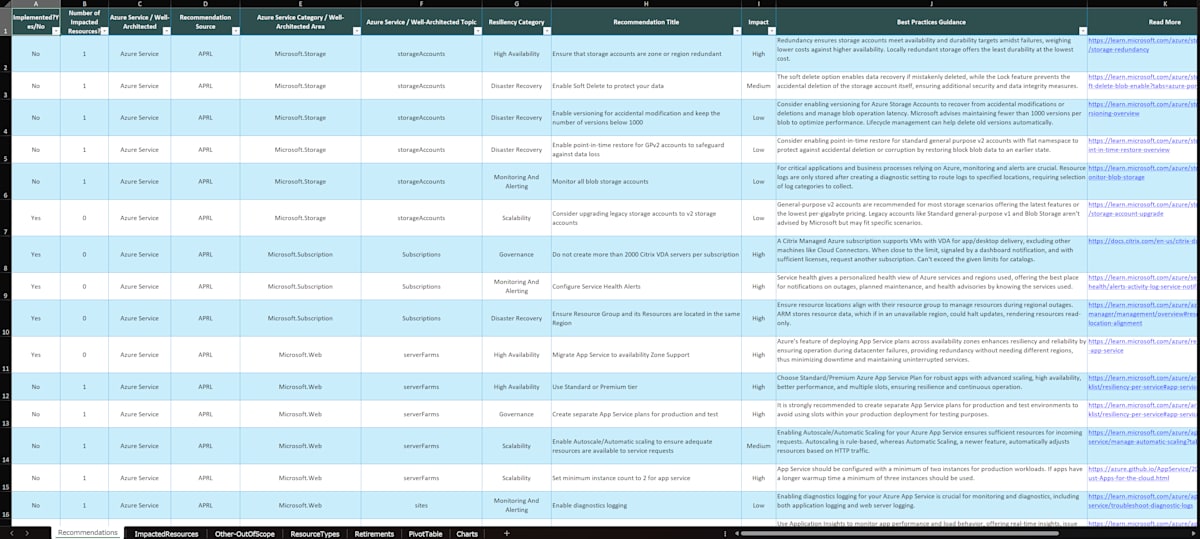Switch to the Charts sheet tab

[x=467, y=533]
